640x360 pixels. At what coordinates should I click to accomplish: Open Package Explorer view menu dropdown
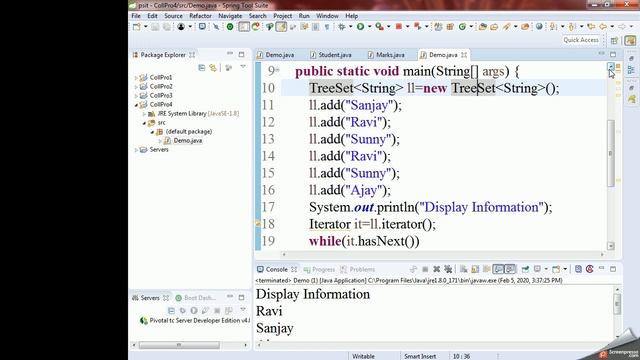click(x=243, y=67)
